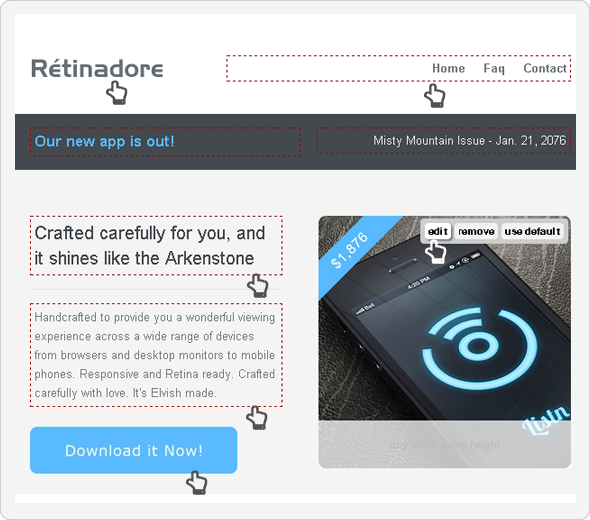Click the use default image button
Viewport: 590px width, 520px height.
click(x=532, y=231)
